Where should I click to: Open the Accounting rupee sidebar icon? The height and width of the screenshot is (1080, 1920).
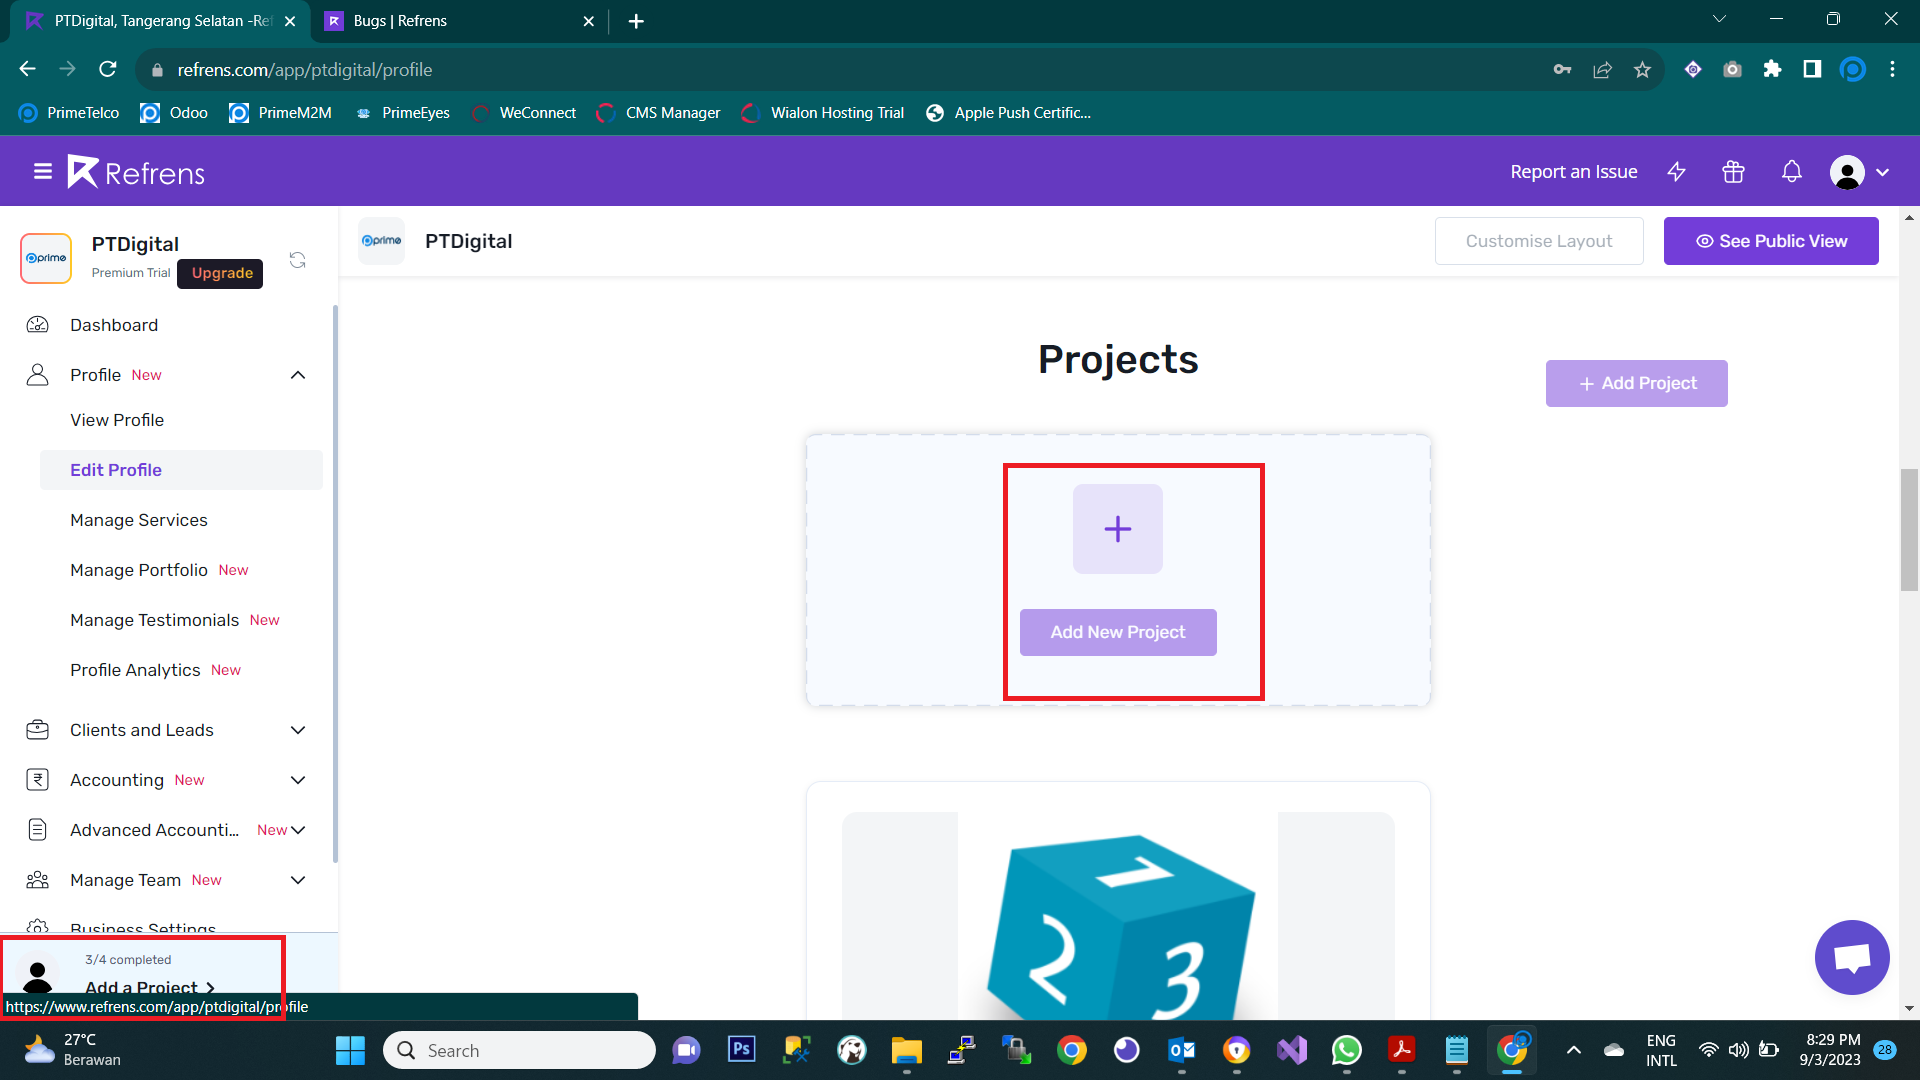(x=37, y=780)
